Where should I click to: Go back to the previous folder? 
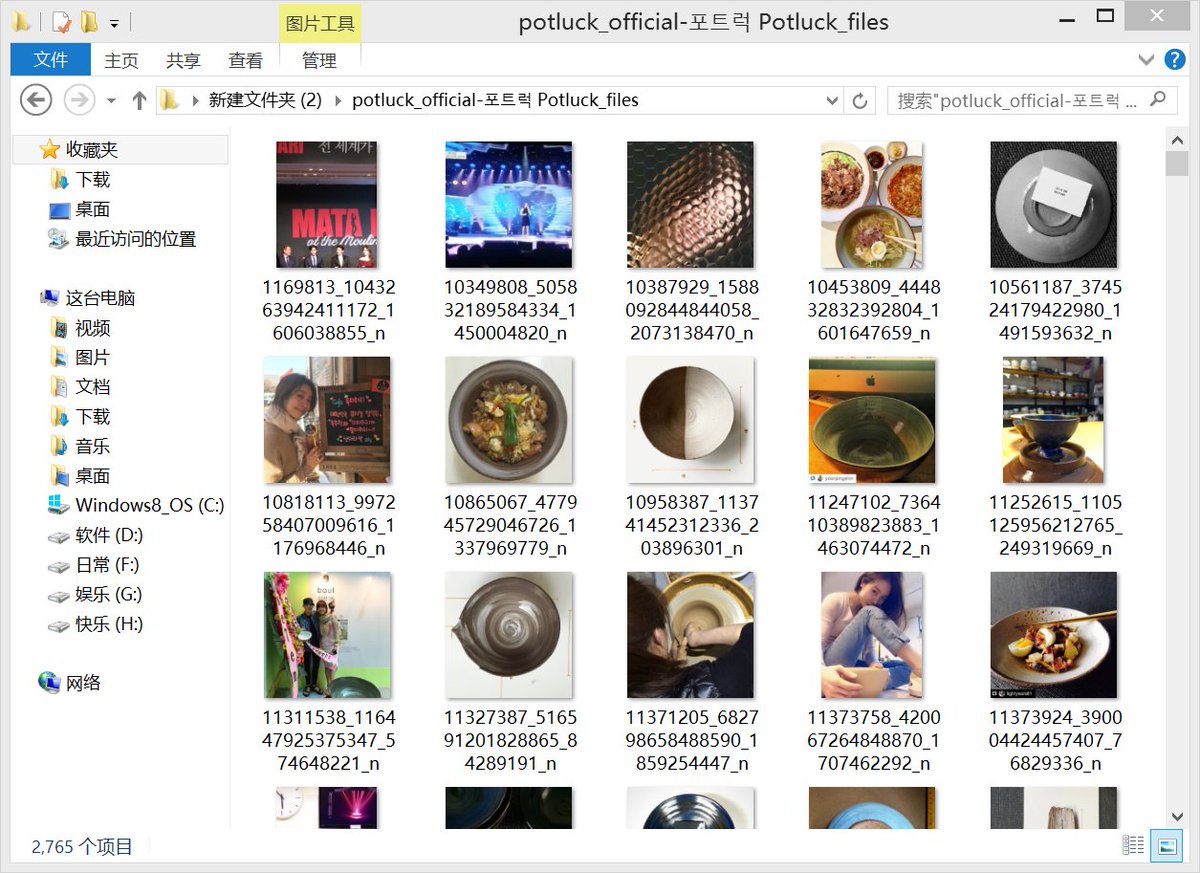coord(36,100)
